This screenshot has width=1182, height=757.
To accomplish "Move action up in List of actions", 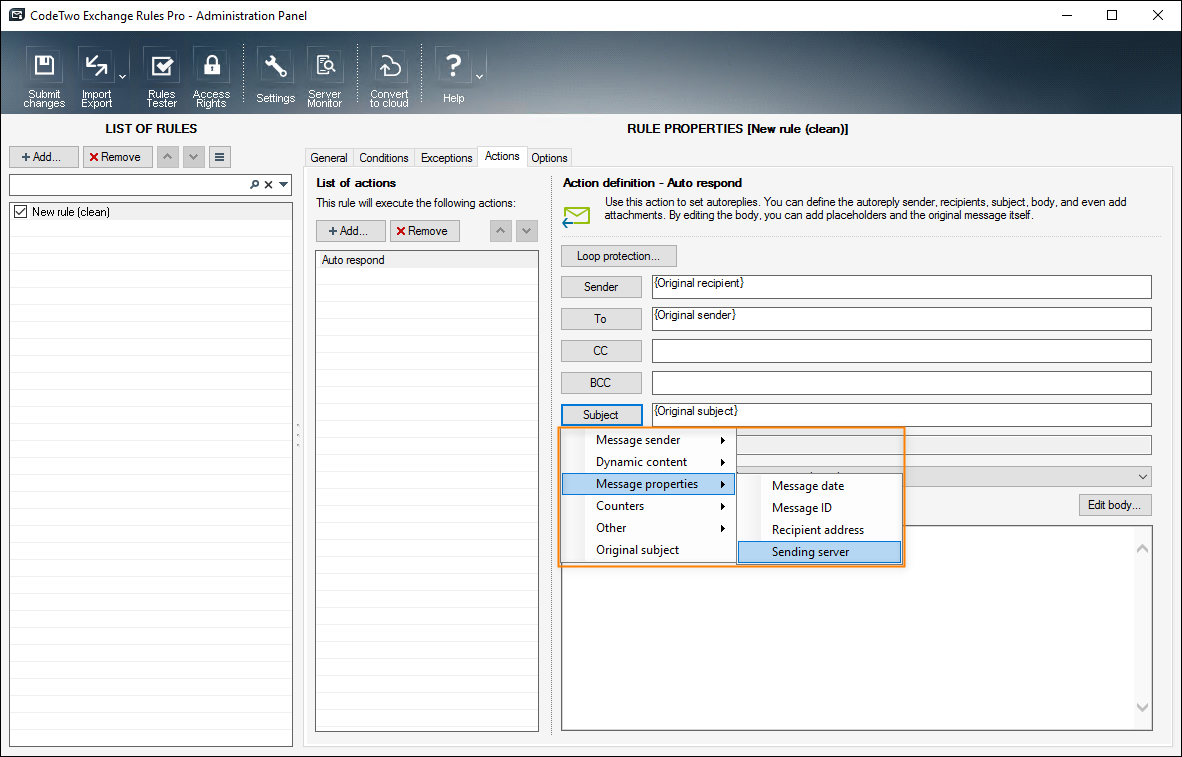I will 501,231.
